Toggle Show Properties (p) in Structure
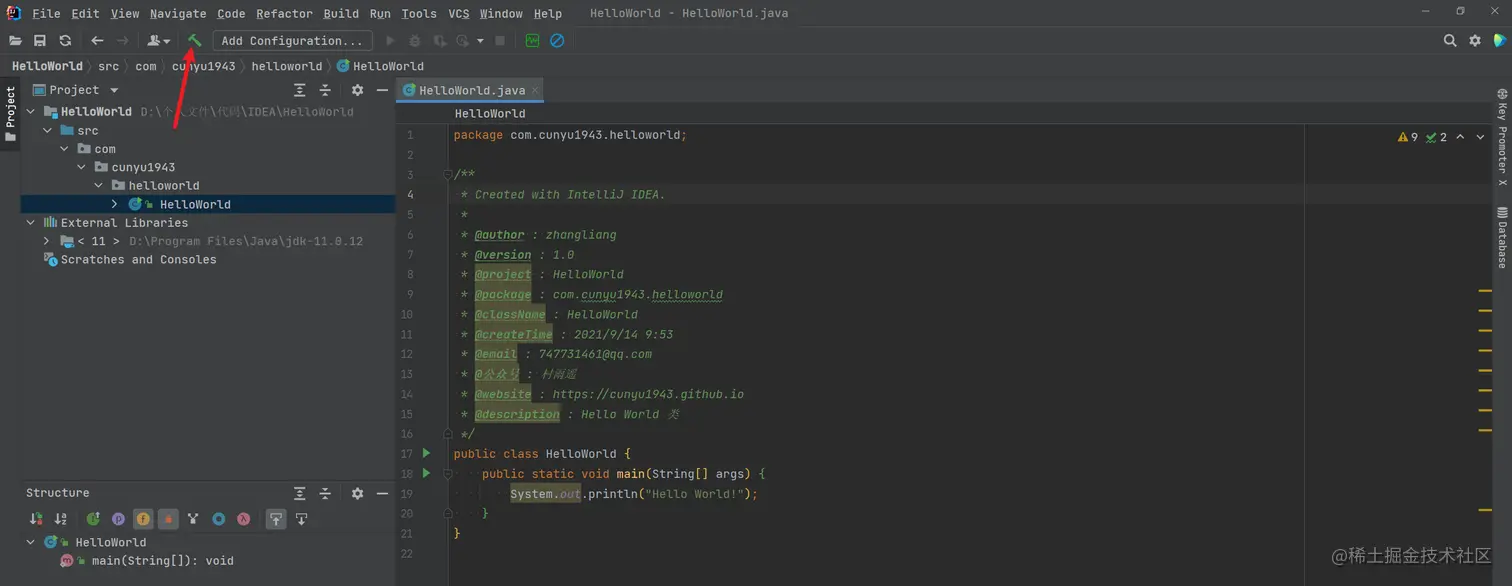The image size is (1512, 586). [118, 519]
